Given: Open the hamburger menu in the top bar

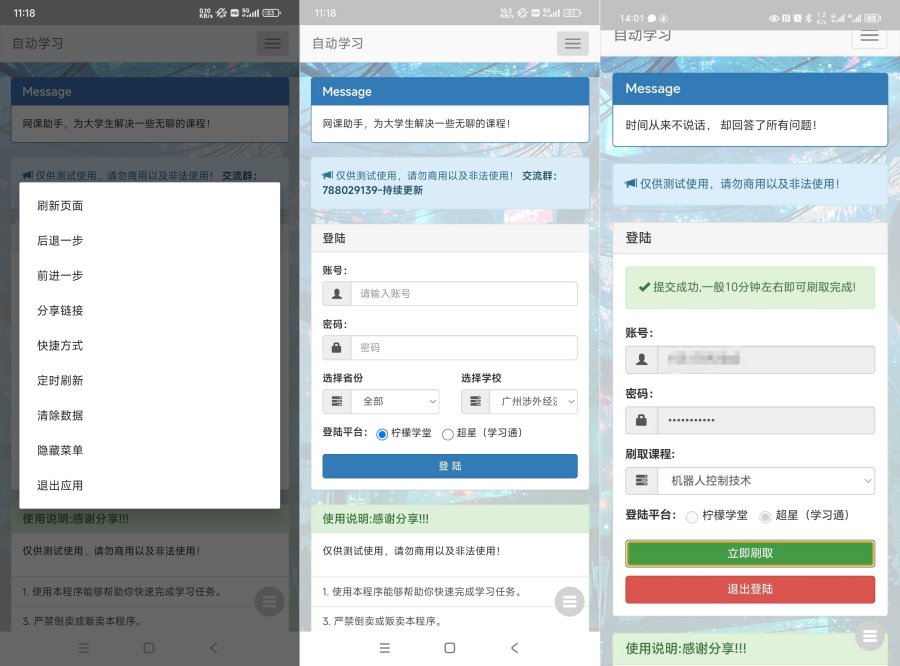Looking at the screenshot, I should coord(573,44).
